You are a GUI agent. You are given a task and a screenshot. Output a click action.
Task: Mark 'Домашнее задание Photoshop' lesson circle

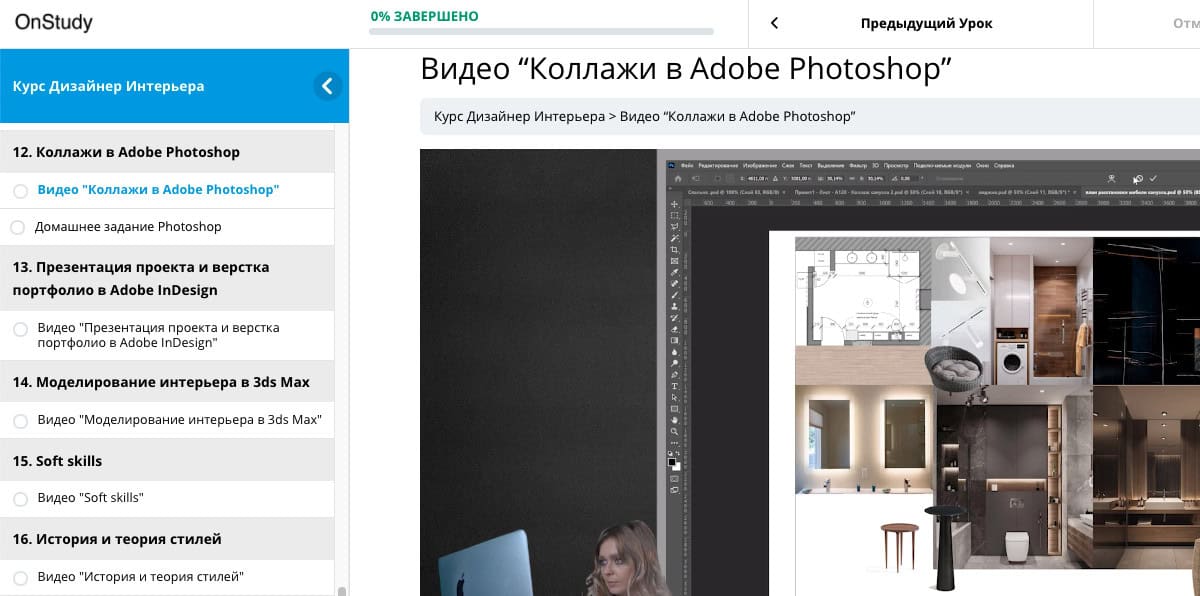point(17,228)
